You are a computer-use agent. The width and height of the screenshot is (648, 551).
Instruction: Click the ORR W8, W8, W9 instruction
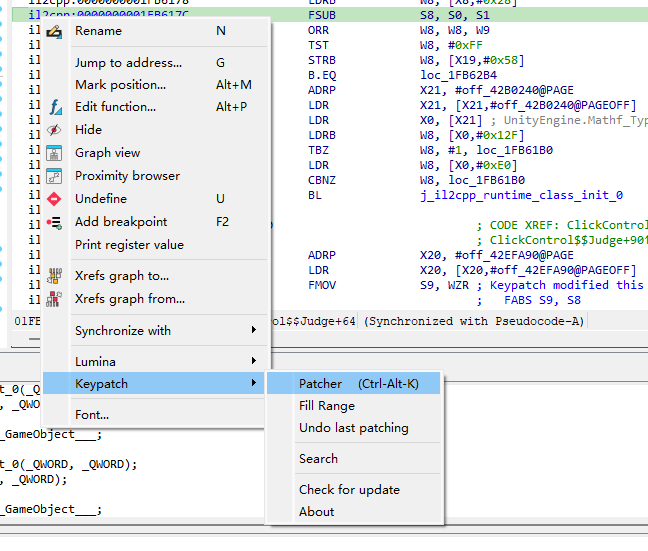point(399,30)
